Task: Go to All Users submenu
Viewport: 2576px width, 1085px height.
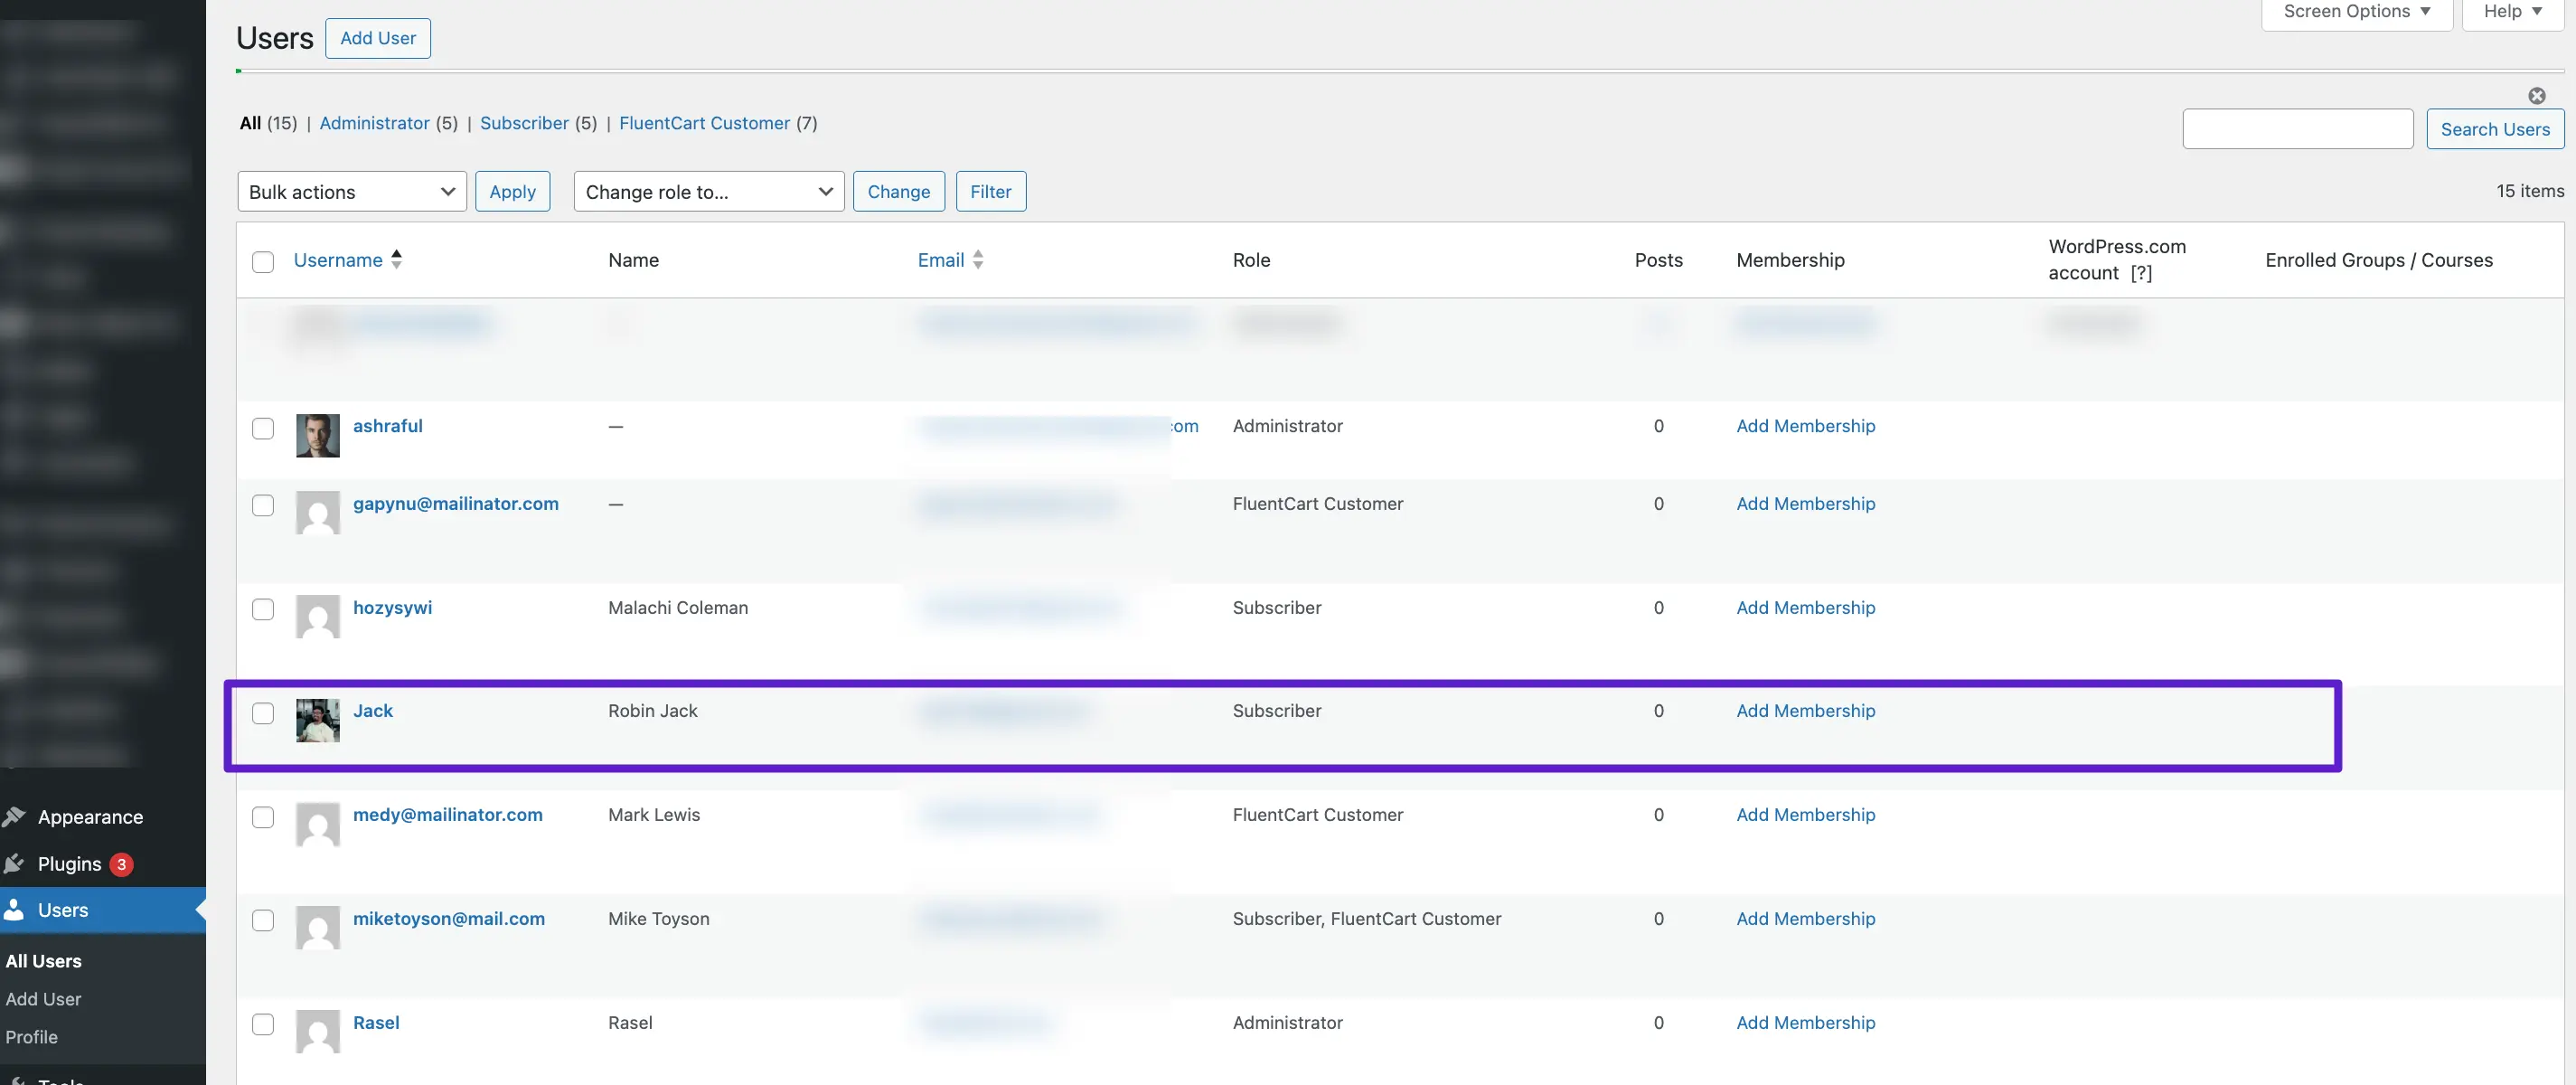Action: click(43, 961)
